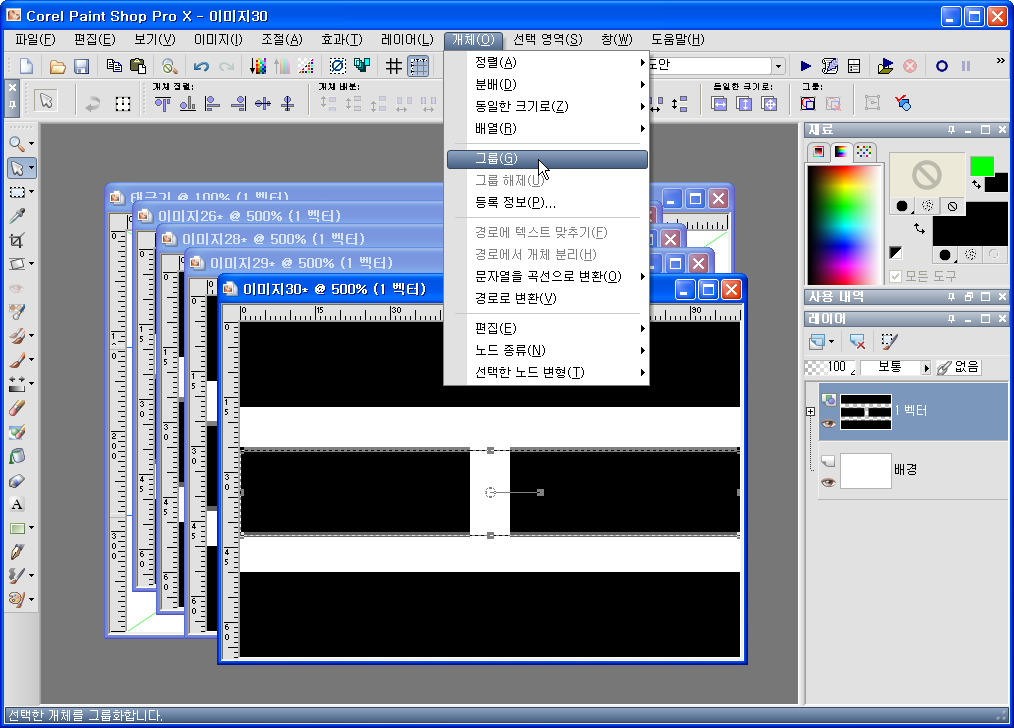Click the grid view icon in toolbar

click(393, 65)
